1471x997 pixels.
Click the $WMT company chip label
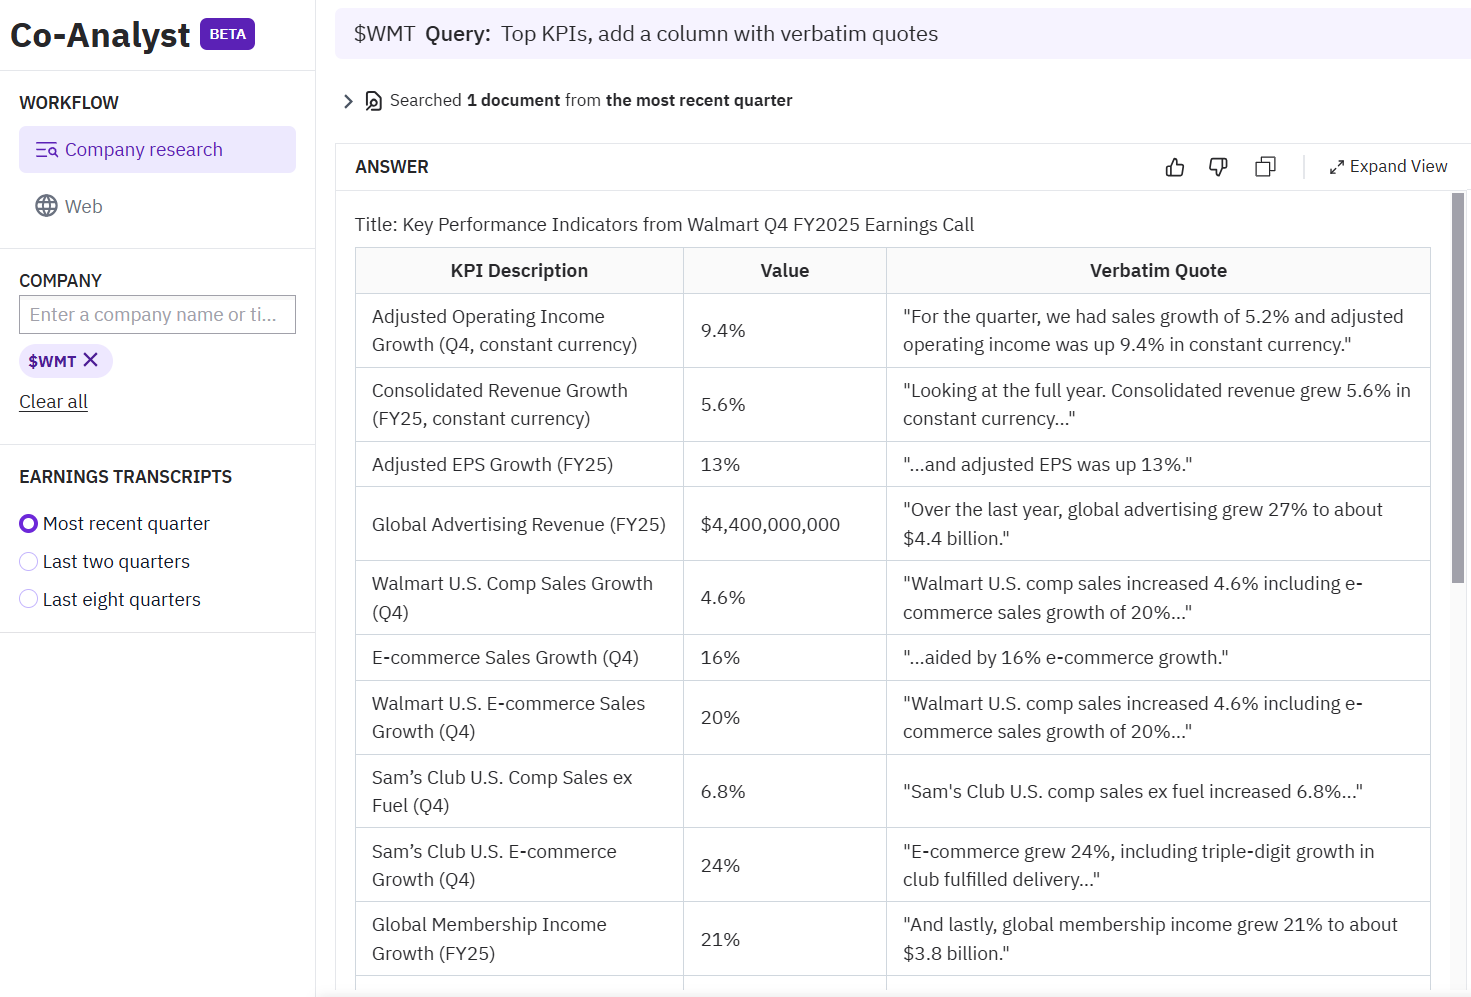pyautogui.click(x=52, y=361)
